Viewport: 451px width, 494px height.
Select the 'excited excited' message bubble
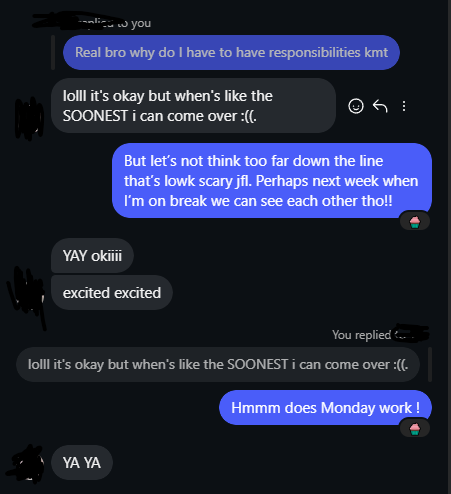pyautogui.click(x=112, y=293)
